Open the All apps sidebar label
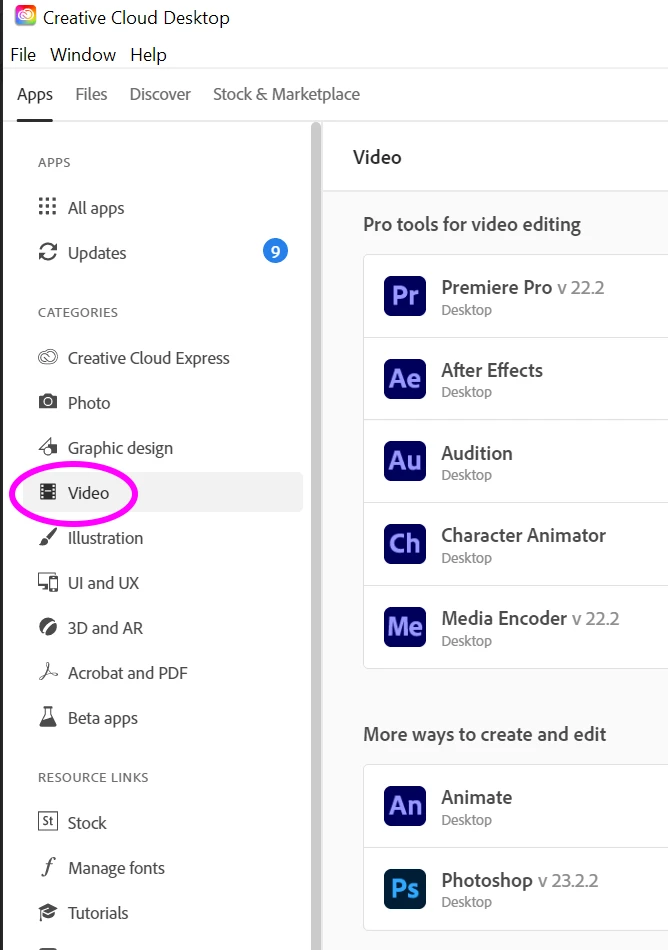The width and height of the screenshot is (668, 950). click(x=96, y=208)
